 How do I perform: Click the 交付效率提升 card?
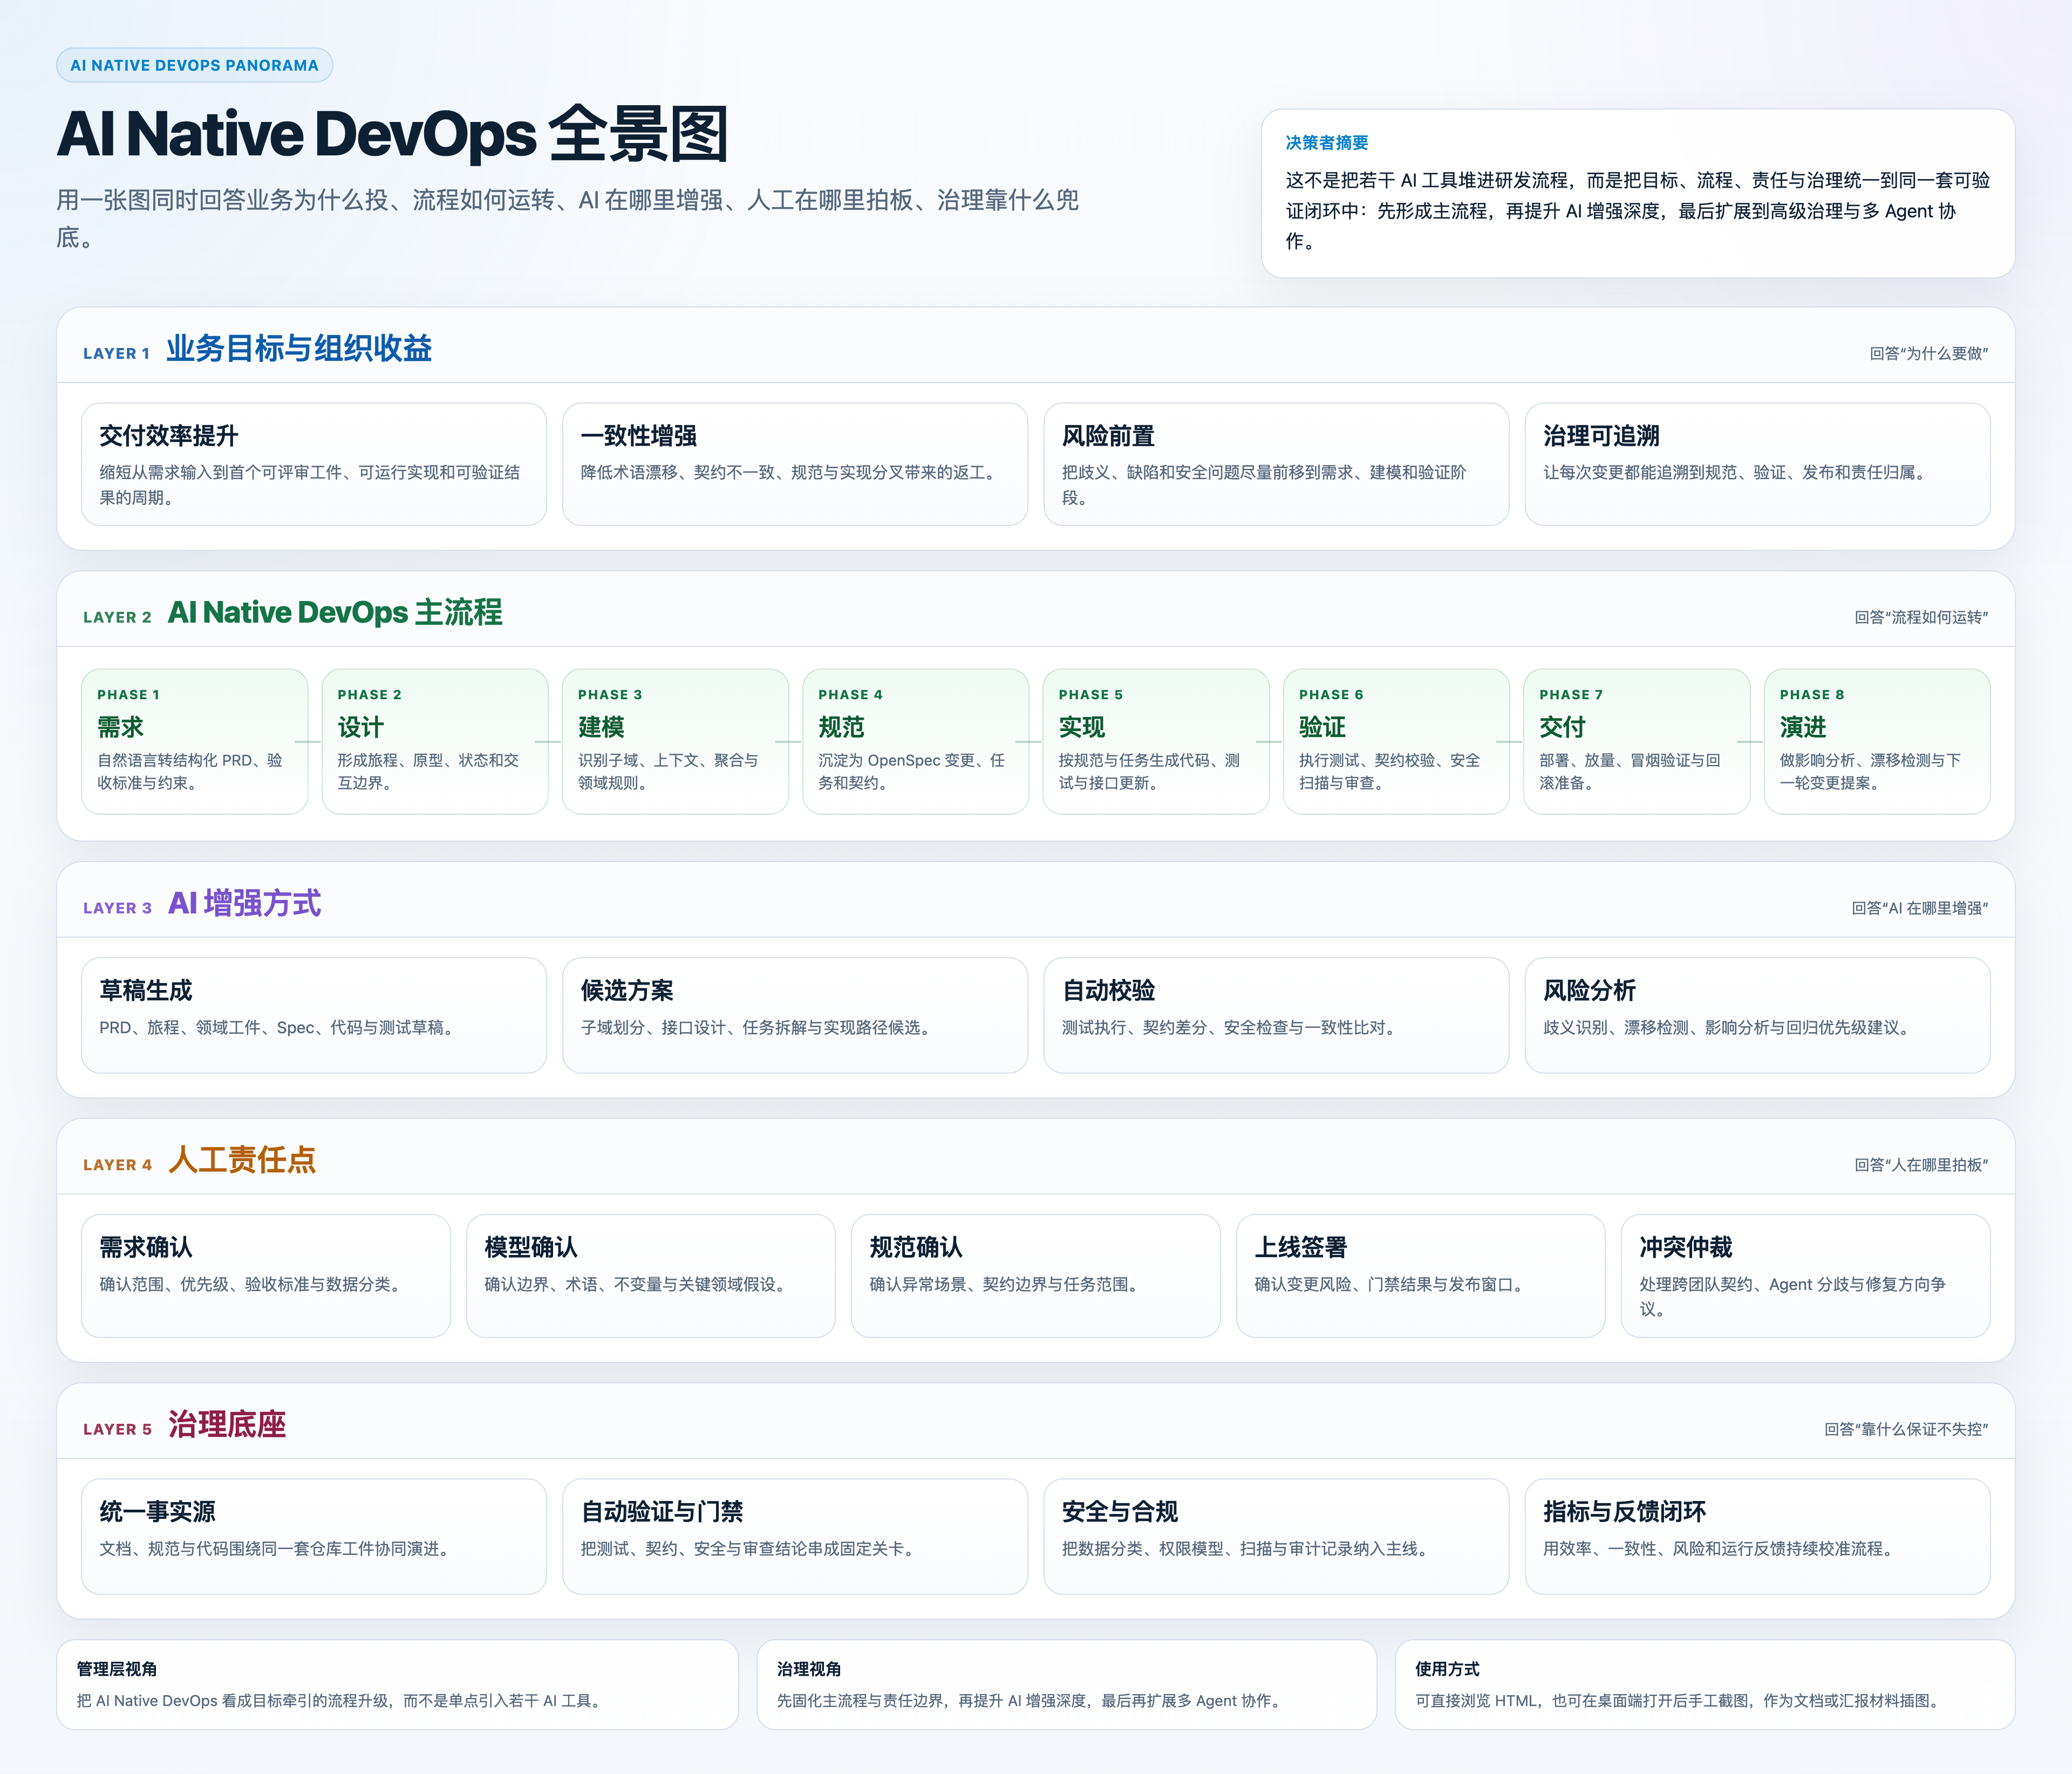pos(314,464)
